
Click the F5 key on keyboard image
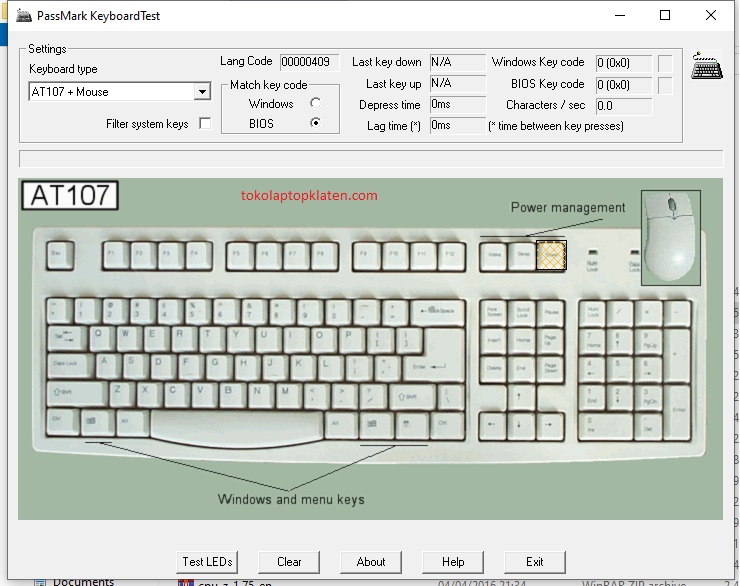coord(240,255)
